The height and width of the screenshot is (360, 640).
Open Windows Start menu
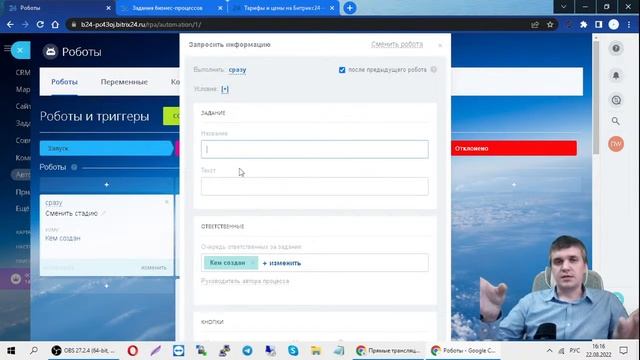tap(11, 351)
